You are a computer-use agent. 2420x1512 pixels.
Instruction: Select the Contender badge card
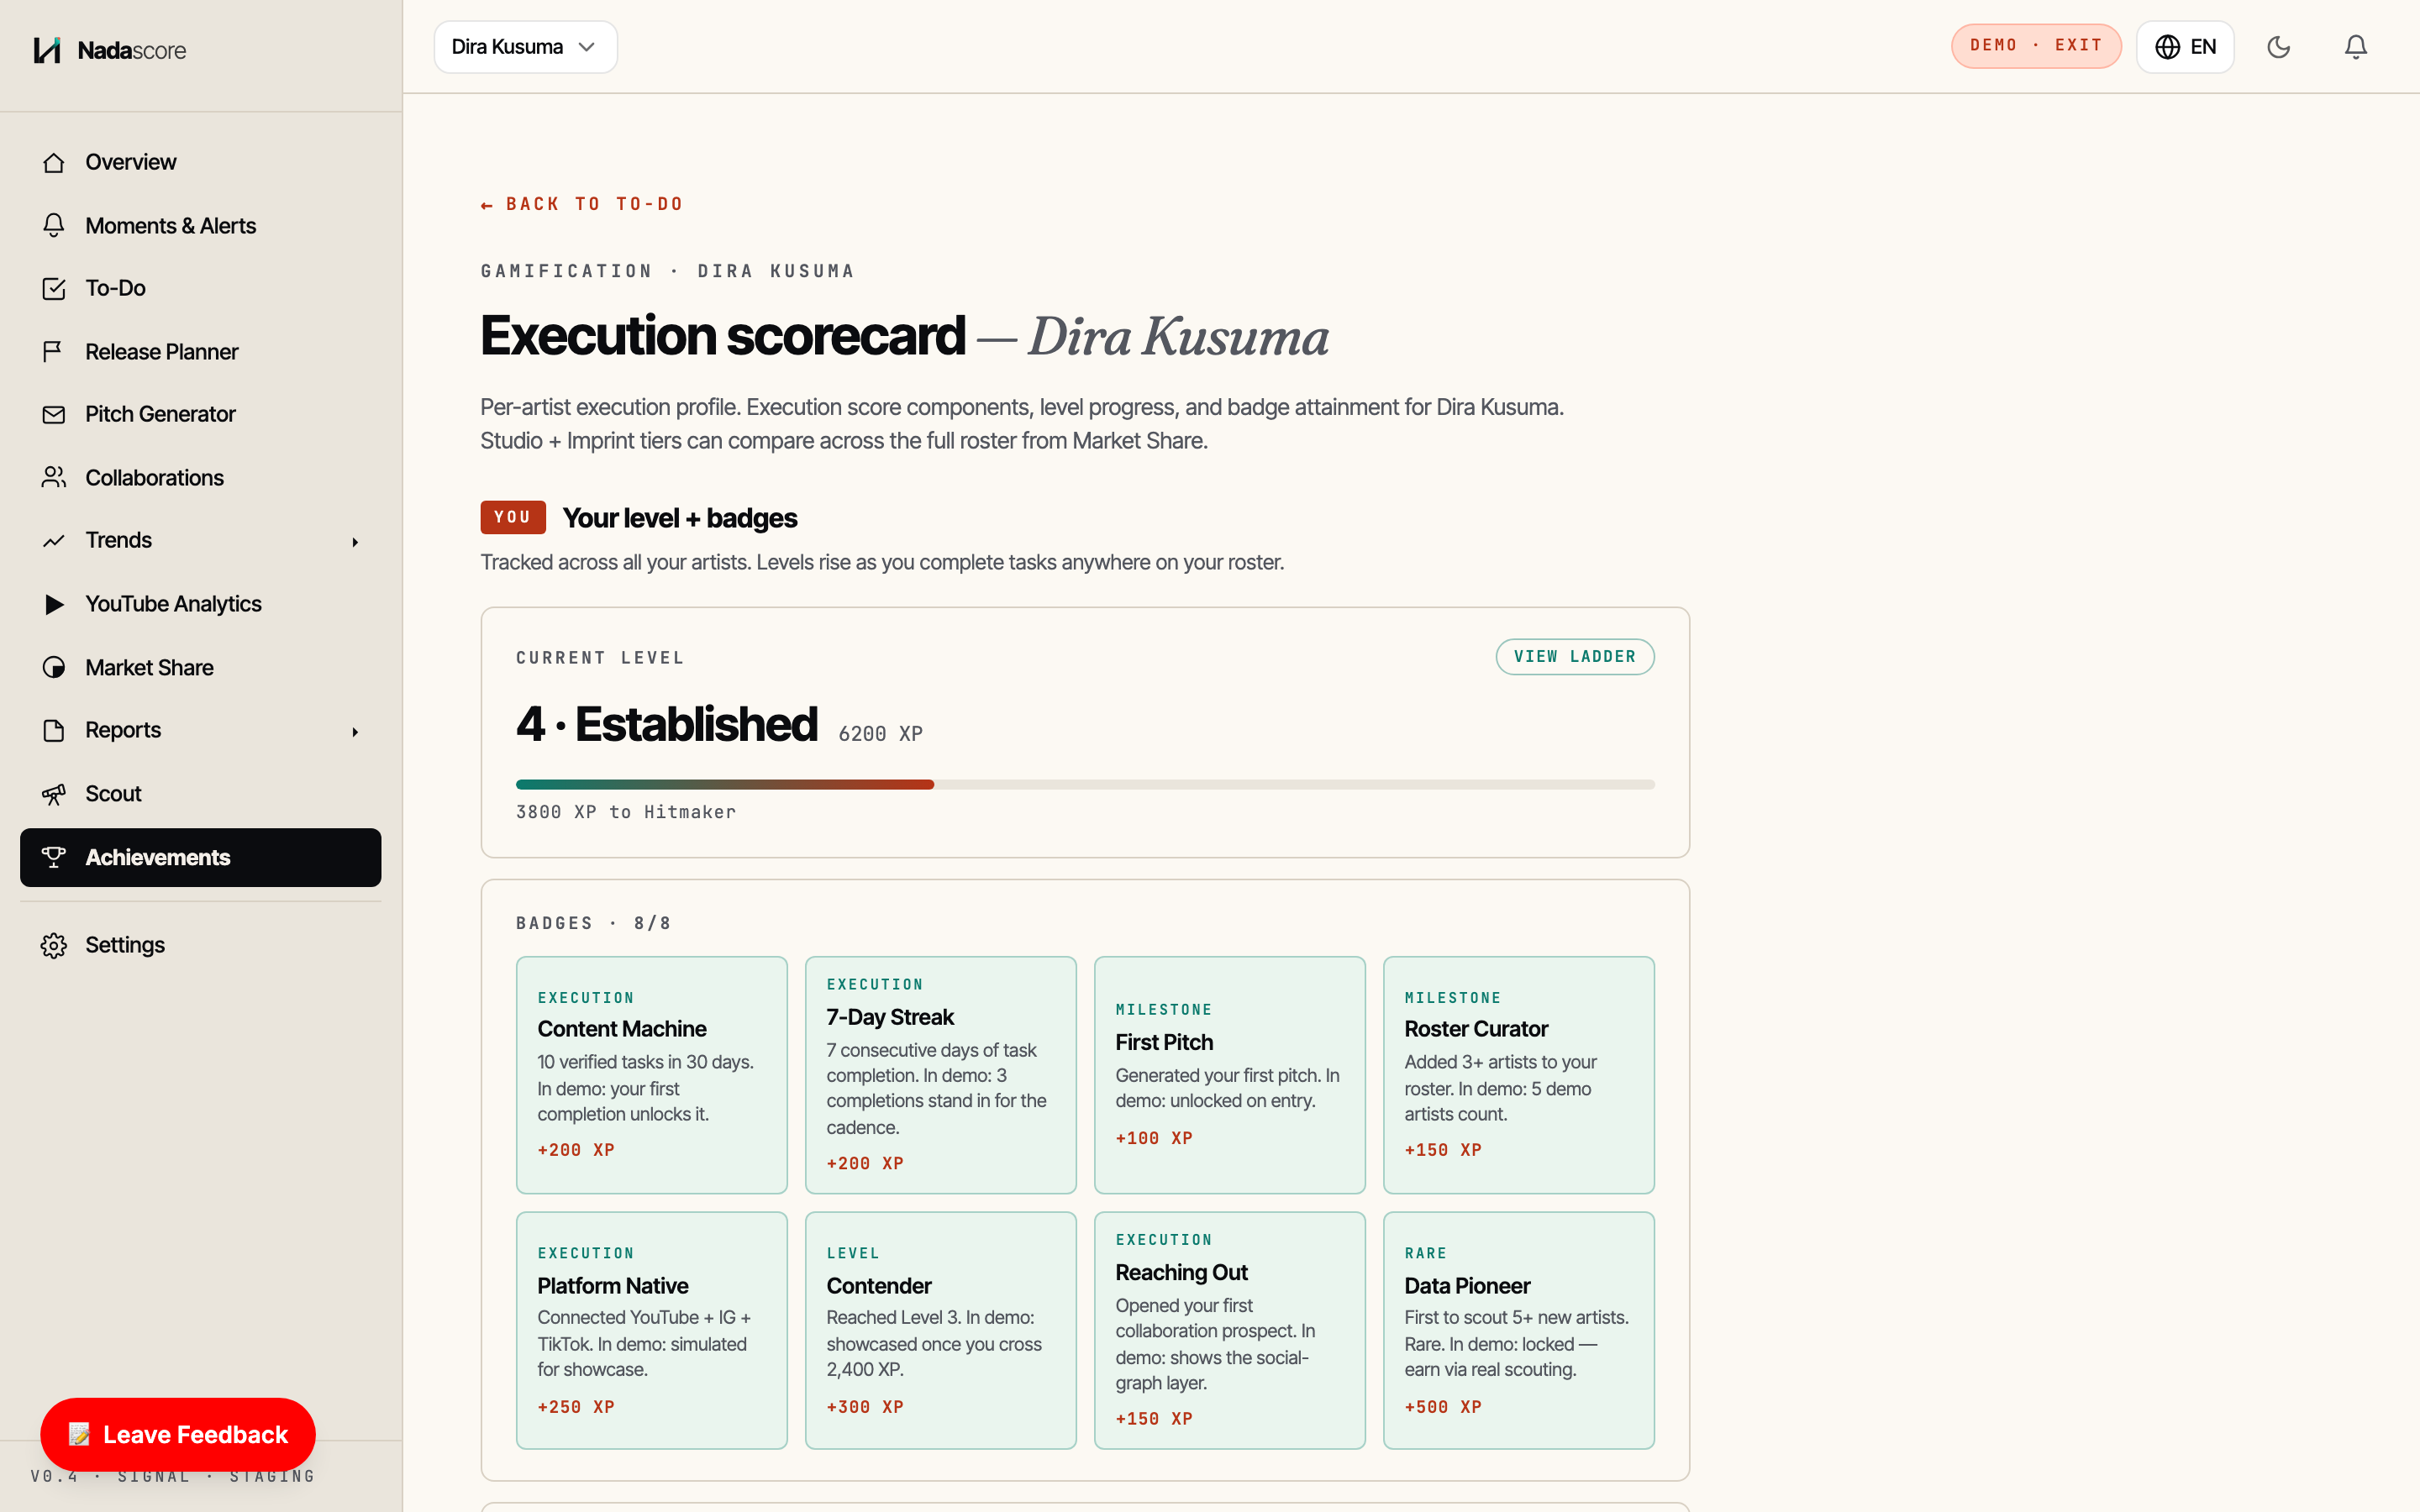941,1331
